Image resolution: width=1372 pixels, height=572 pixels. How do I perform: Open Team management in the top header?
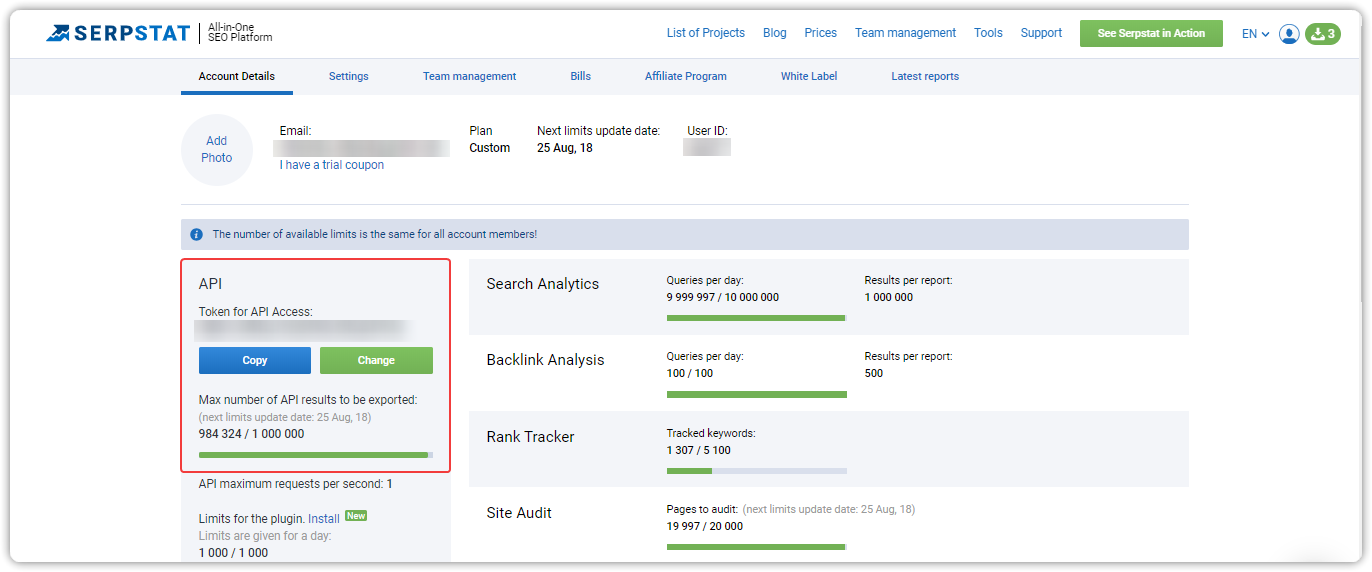[x=906, y=33]
